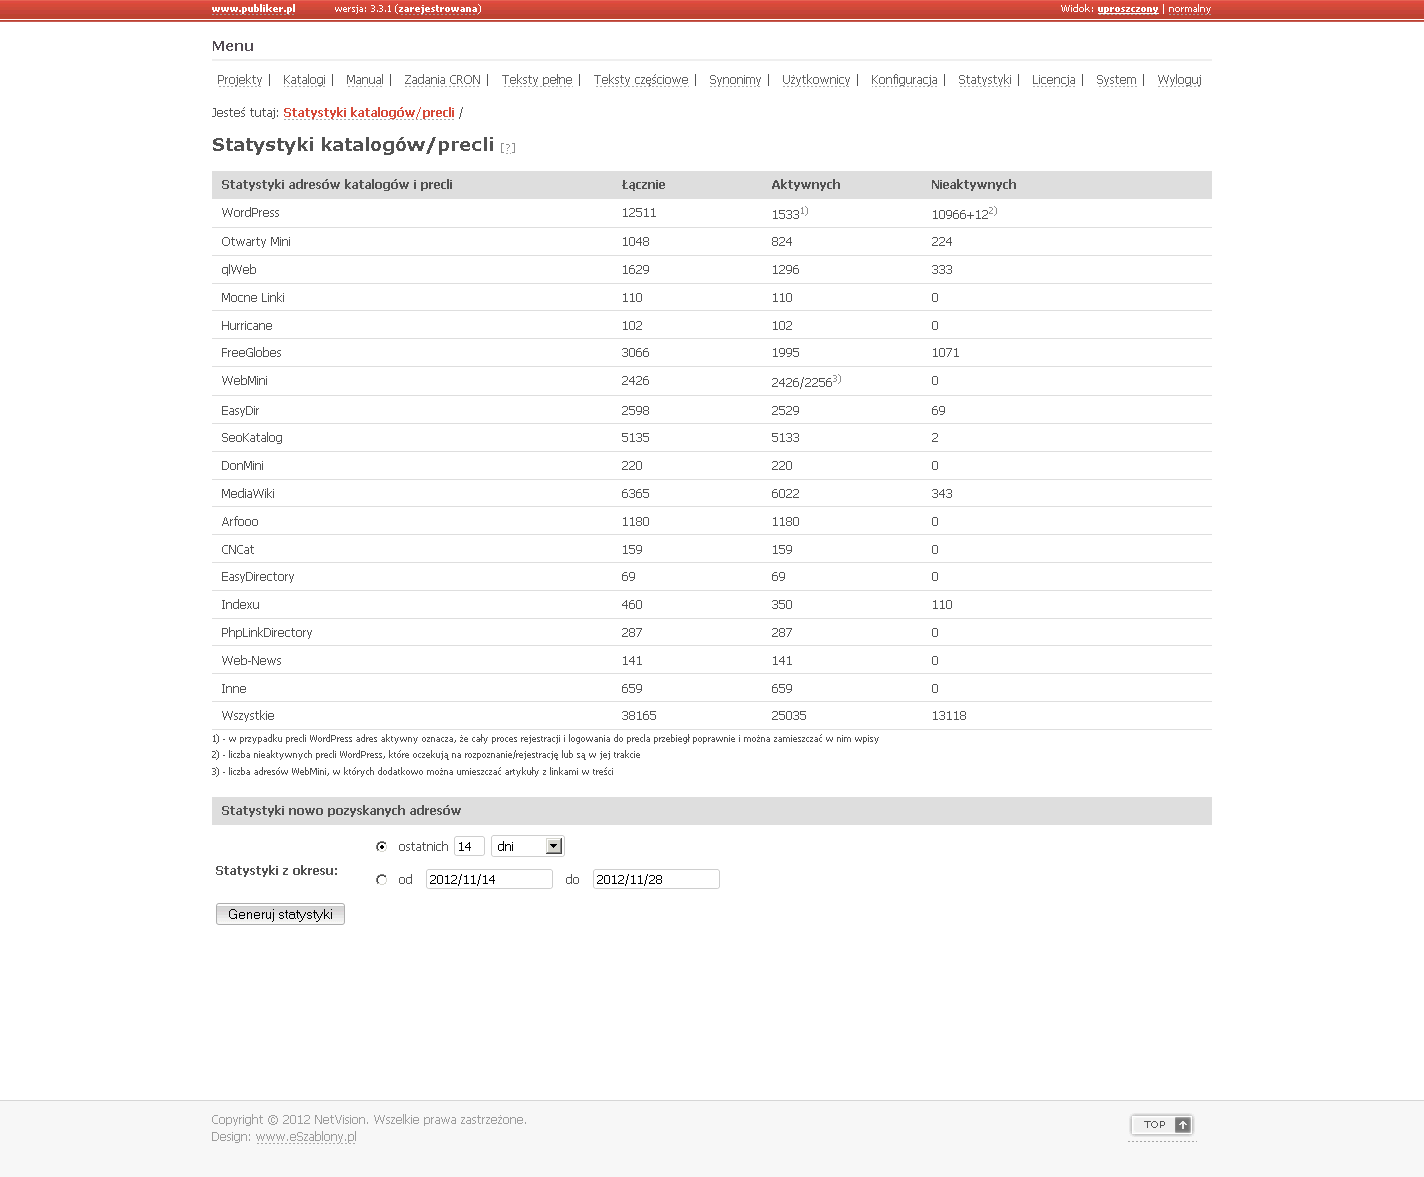The height and width of the screenshot is (1177, 1424).
Task: Click the 'Statystyki nowo pozyskanych adresów' section header
Action: coord(341,811)
